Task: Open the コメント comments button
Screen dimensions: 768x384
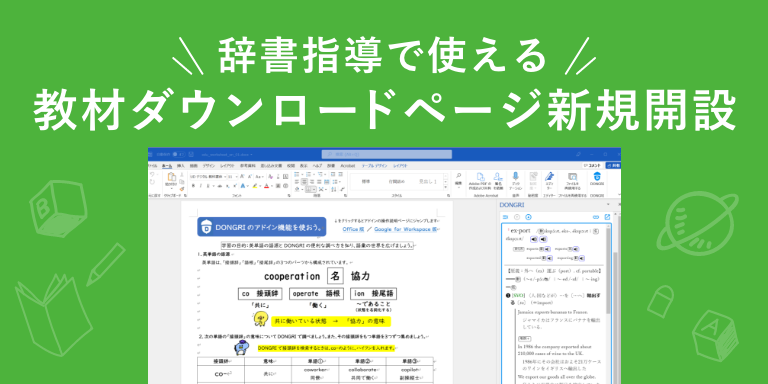Action: coord(593,166)
